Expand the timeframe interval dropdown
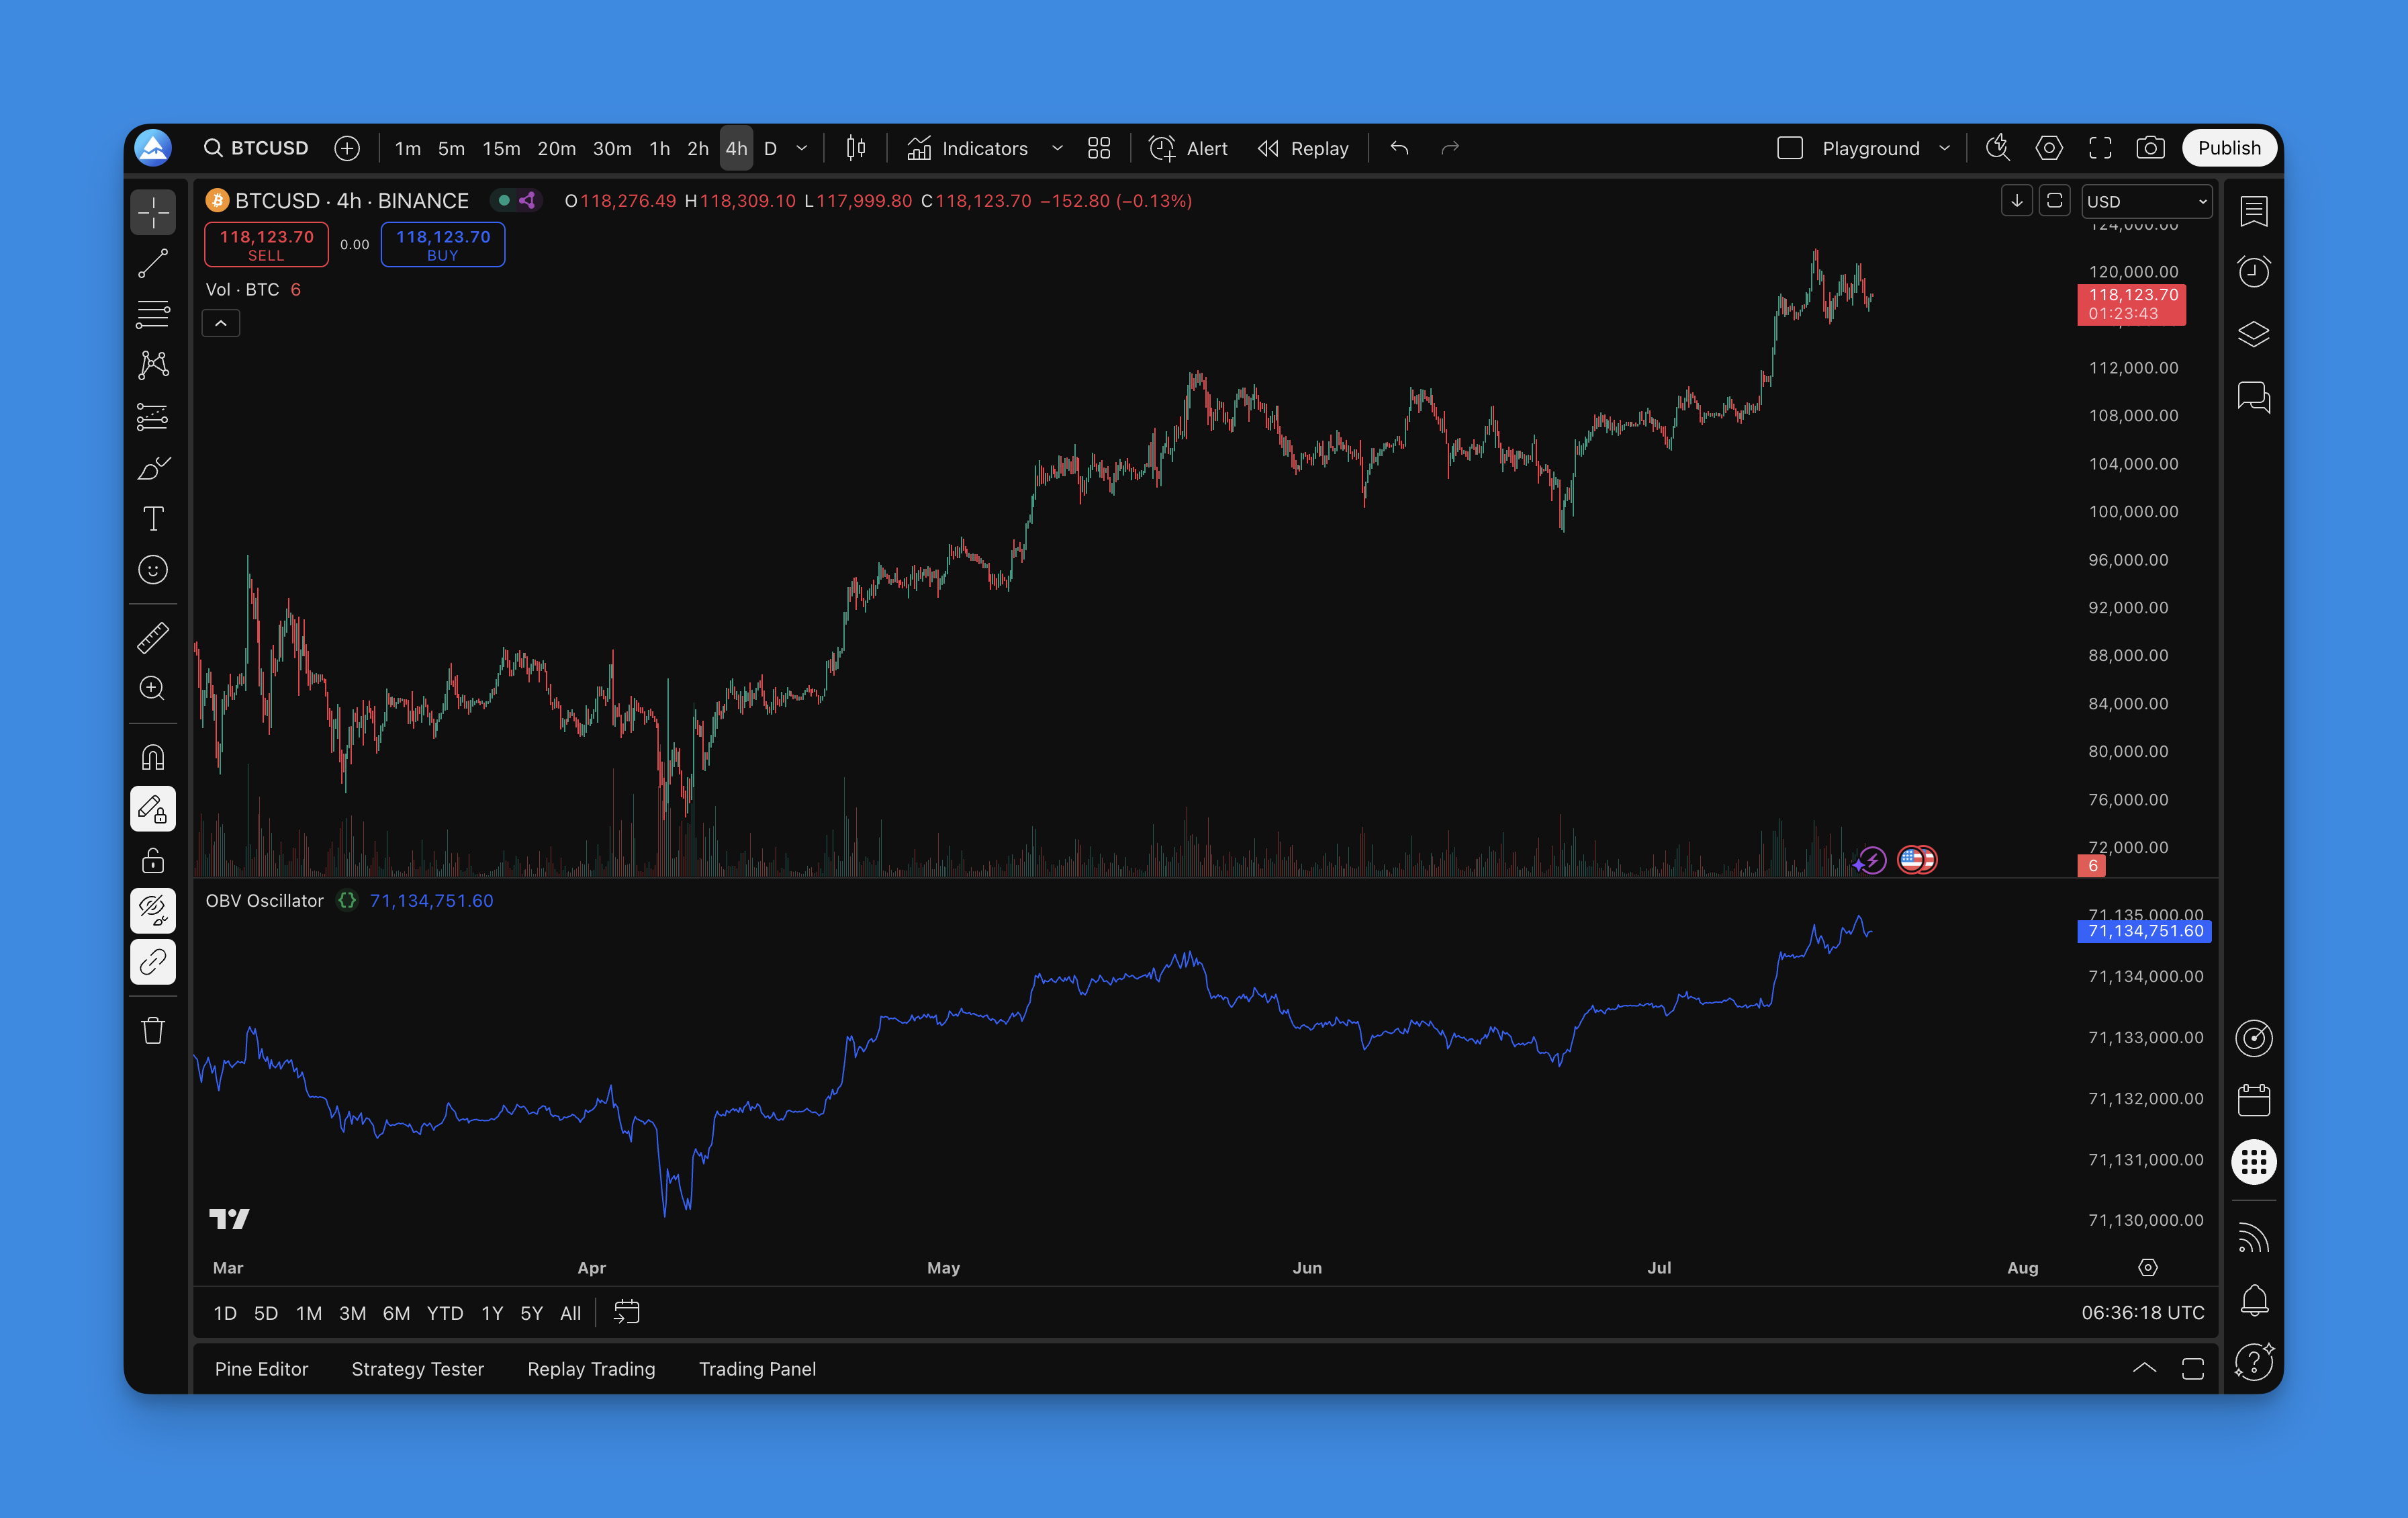Viewport: 2408px width, 1518px height. pos(802,148)
